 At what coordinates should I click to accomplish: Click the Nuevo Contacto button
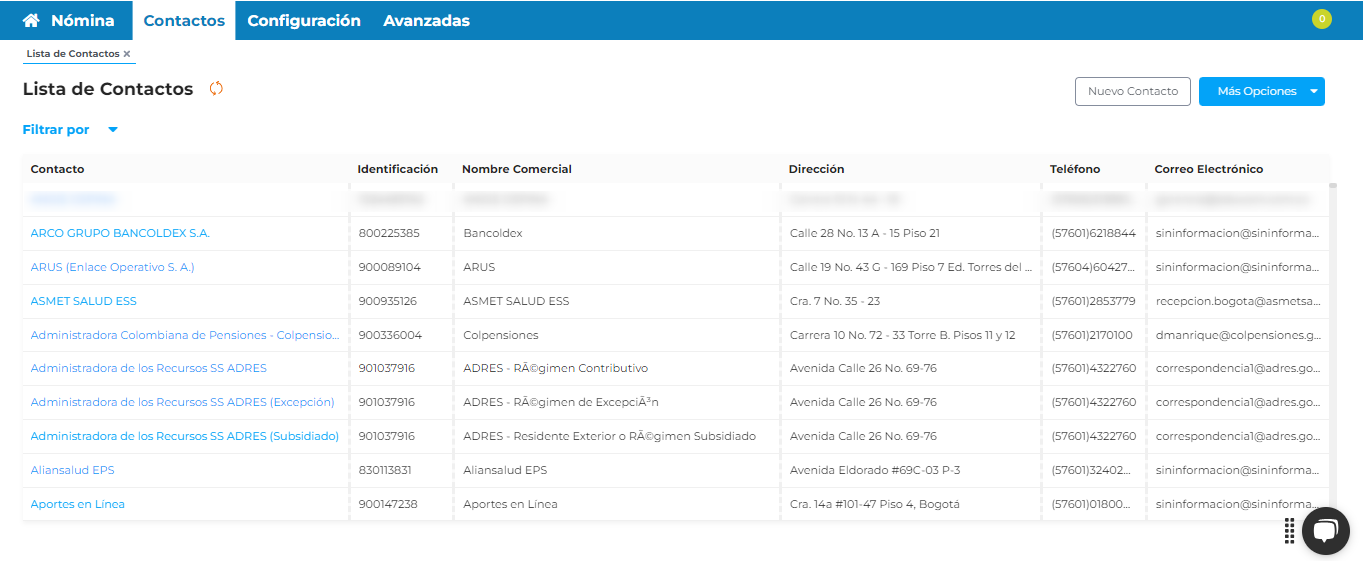1133,91
